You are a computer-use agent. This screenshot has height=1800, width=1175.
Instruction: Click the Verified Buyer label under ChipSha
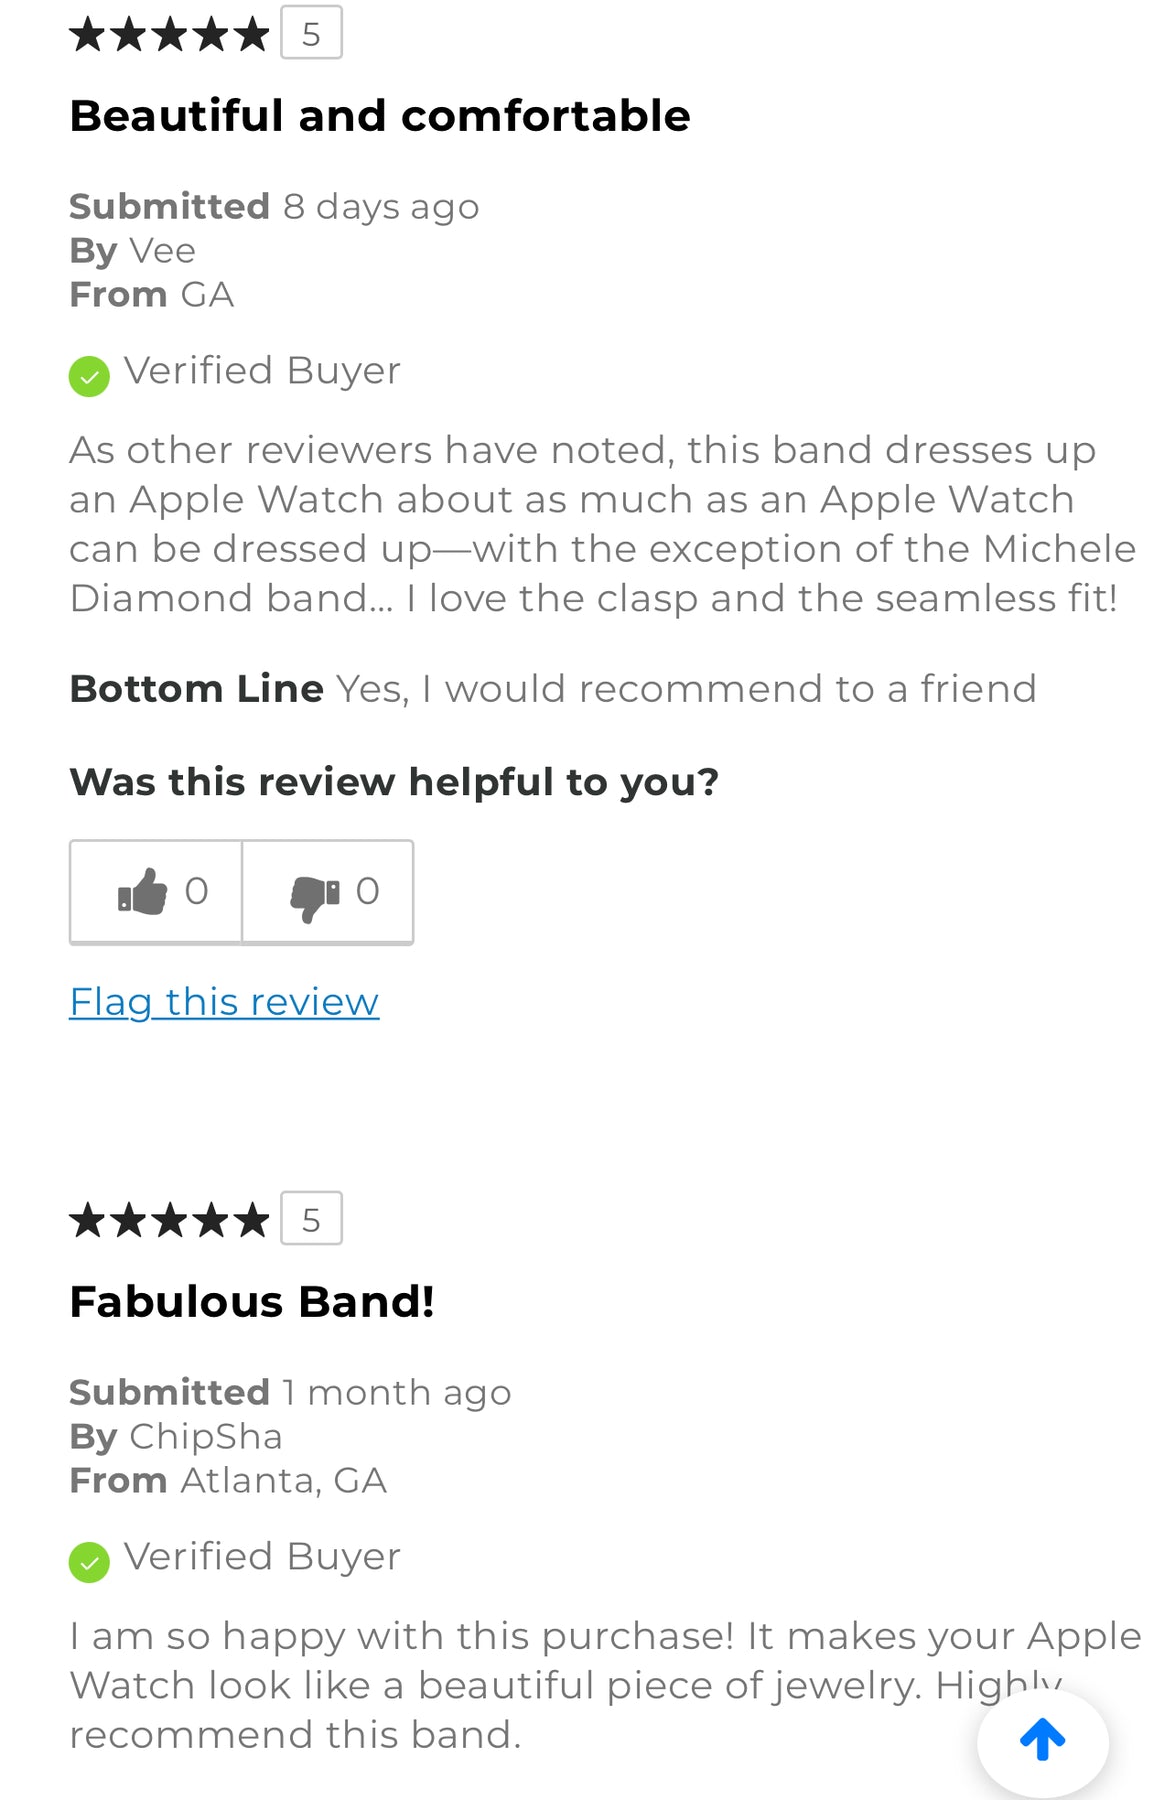click(262, 1557)
